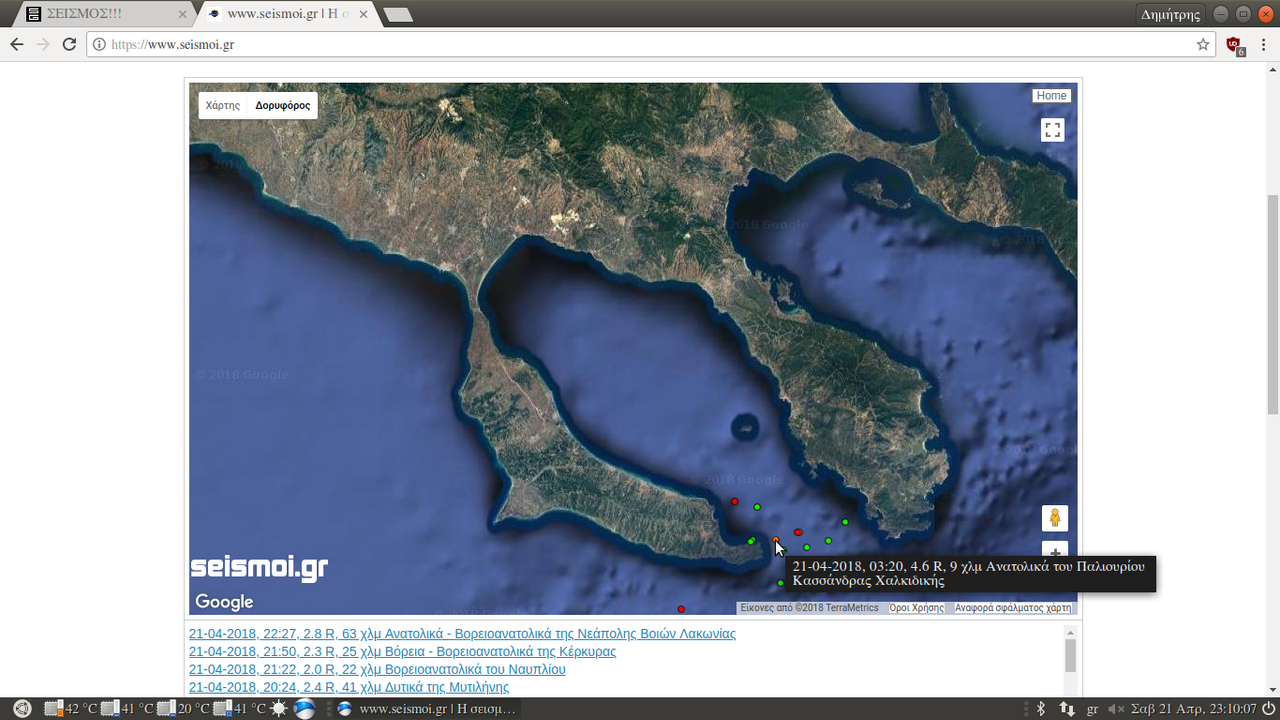Open the power/session icon in the tray
The image size is (1280, 720).
tap(1267, 709)
